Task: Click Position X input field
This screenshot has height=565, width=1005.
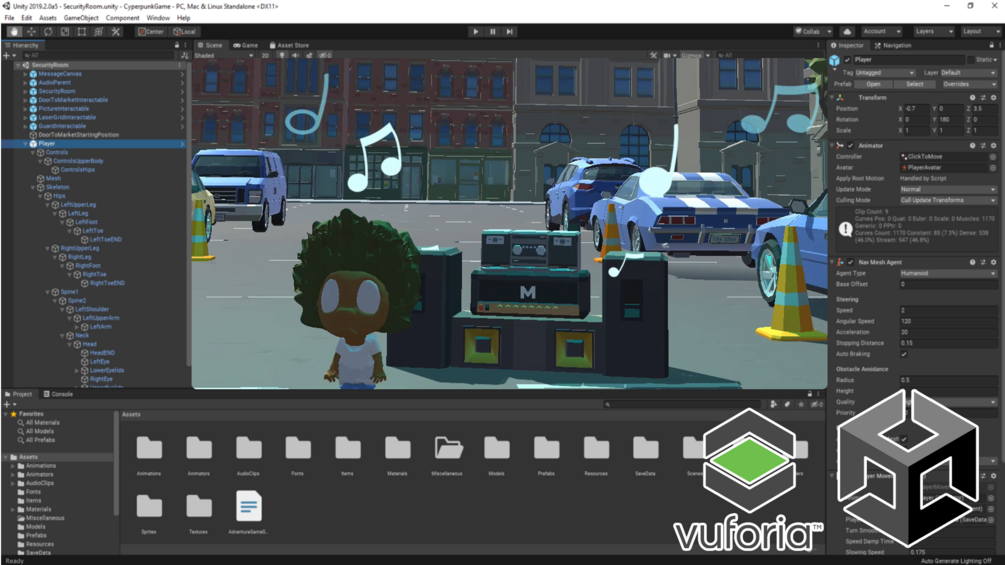Action: pos(916,109)
